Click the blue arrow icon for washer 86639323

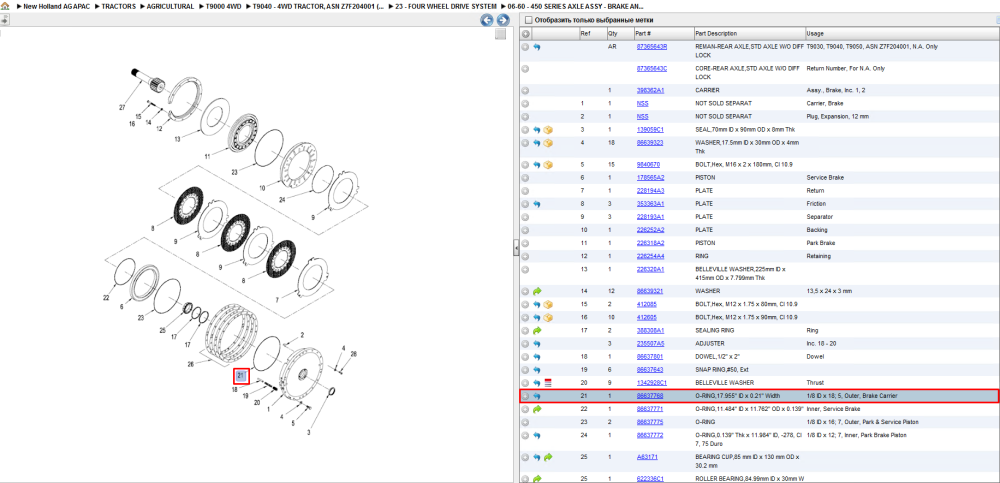(x=537, y=143)
